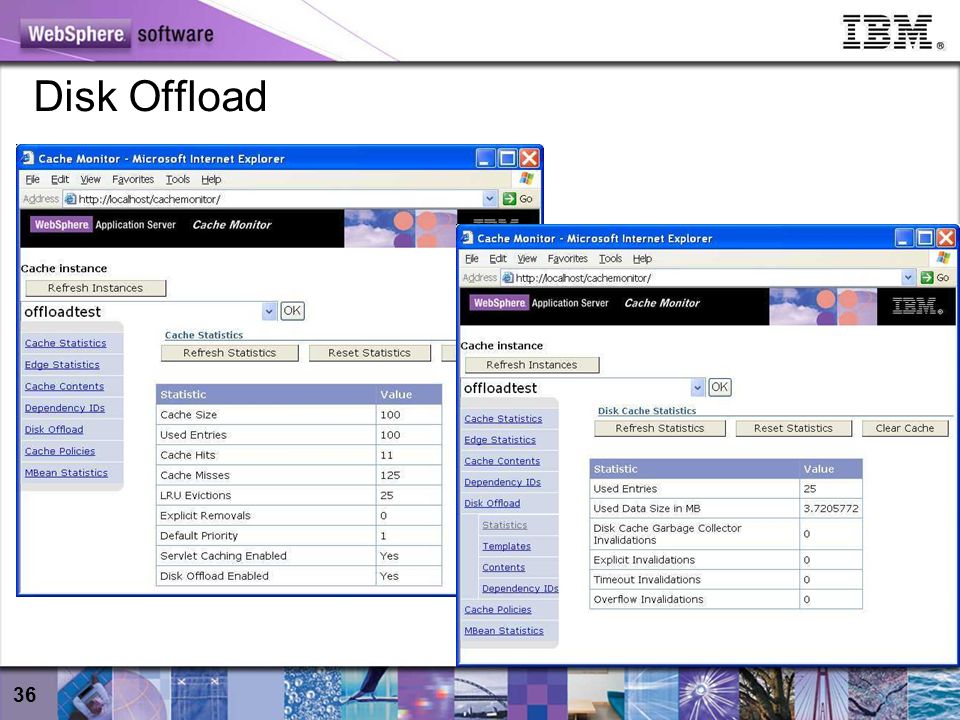Viewport: 960px width, 720px height.
Task: Open Dependency IDs sublink under Disk Offload
Action: tap(520, 588)
